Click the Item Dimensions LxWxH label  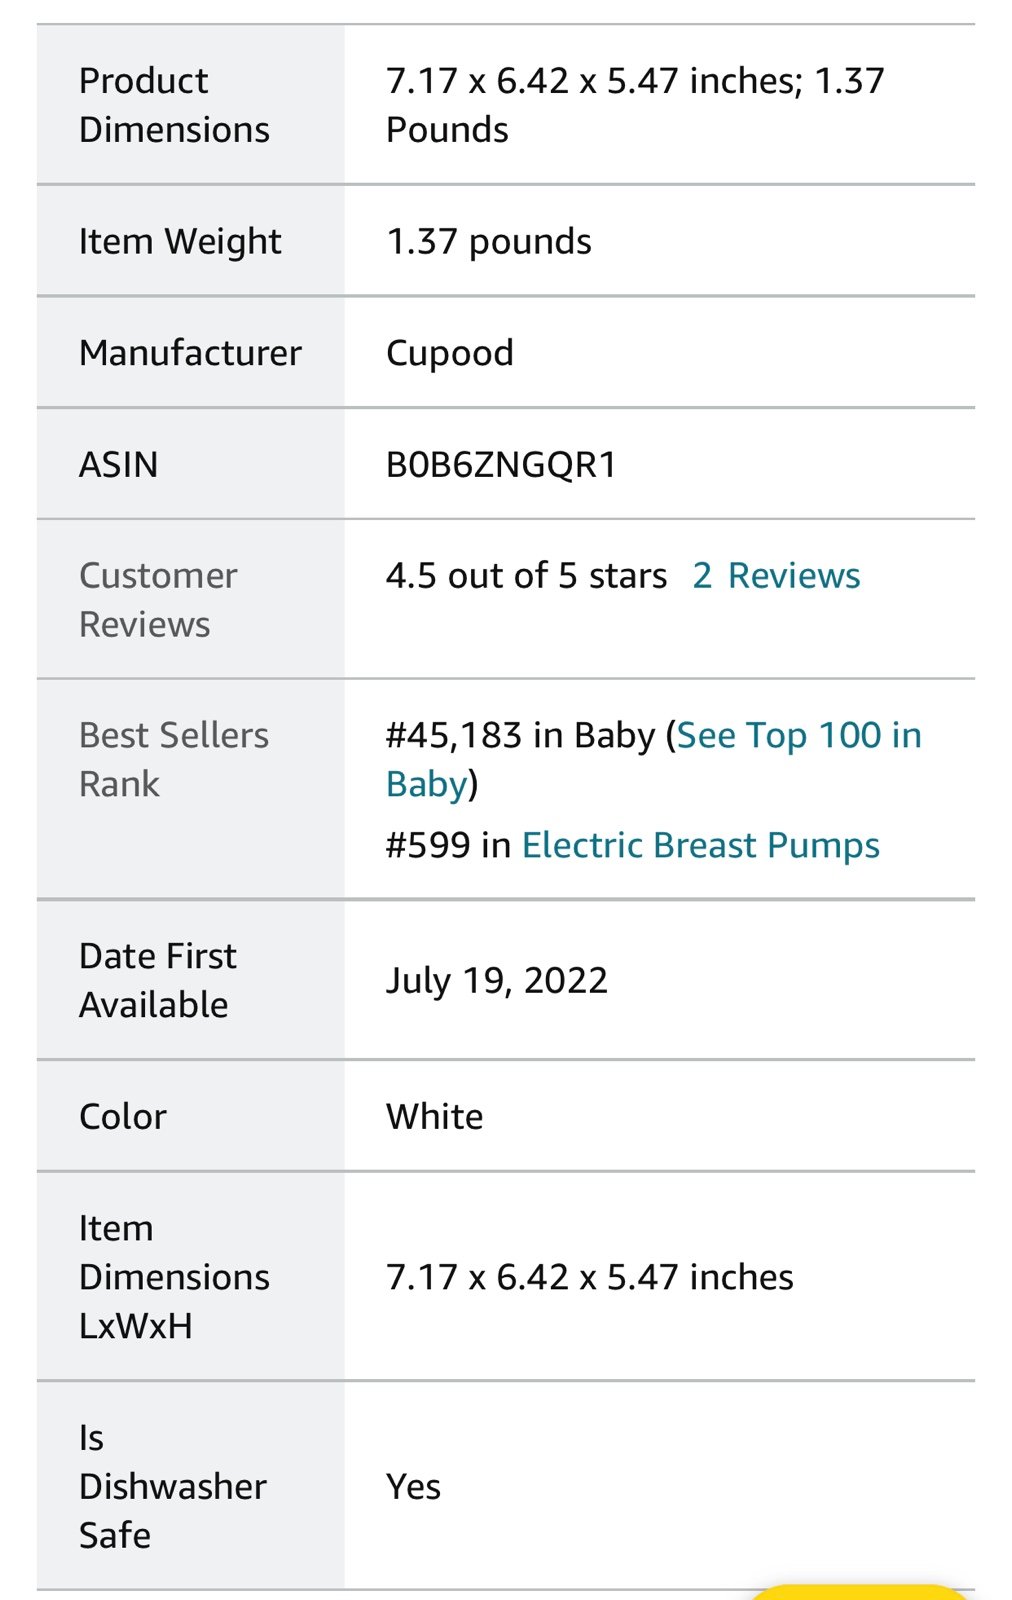(174, 1277)
